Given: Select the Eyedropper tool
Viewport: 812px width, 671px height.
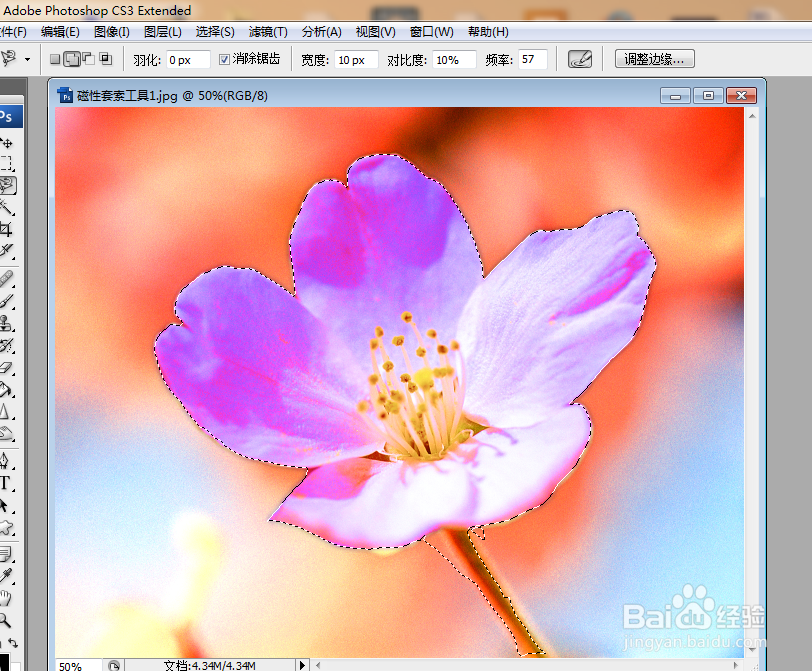Looking at the screenshot, I should pos(7,576).
